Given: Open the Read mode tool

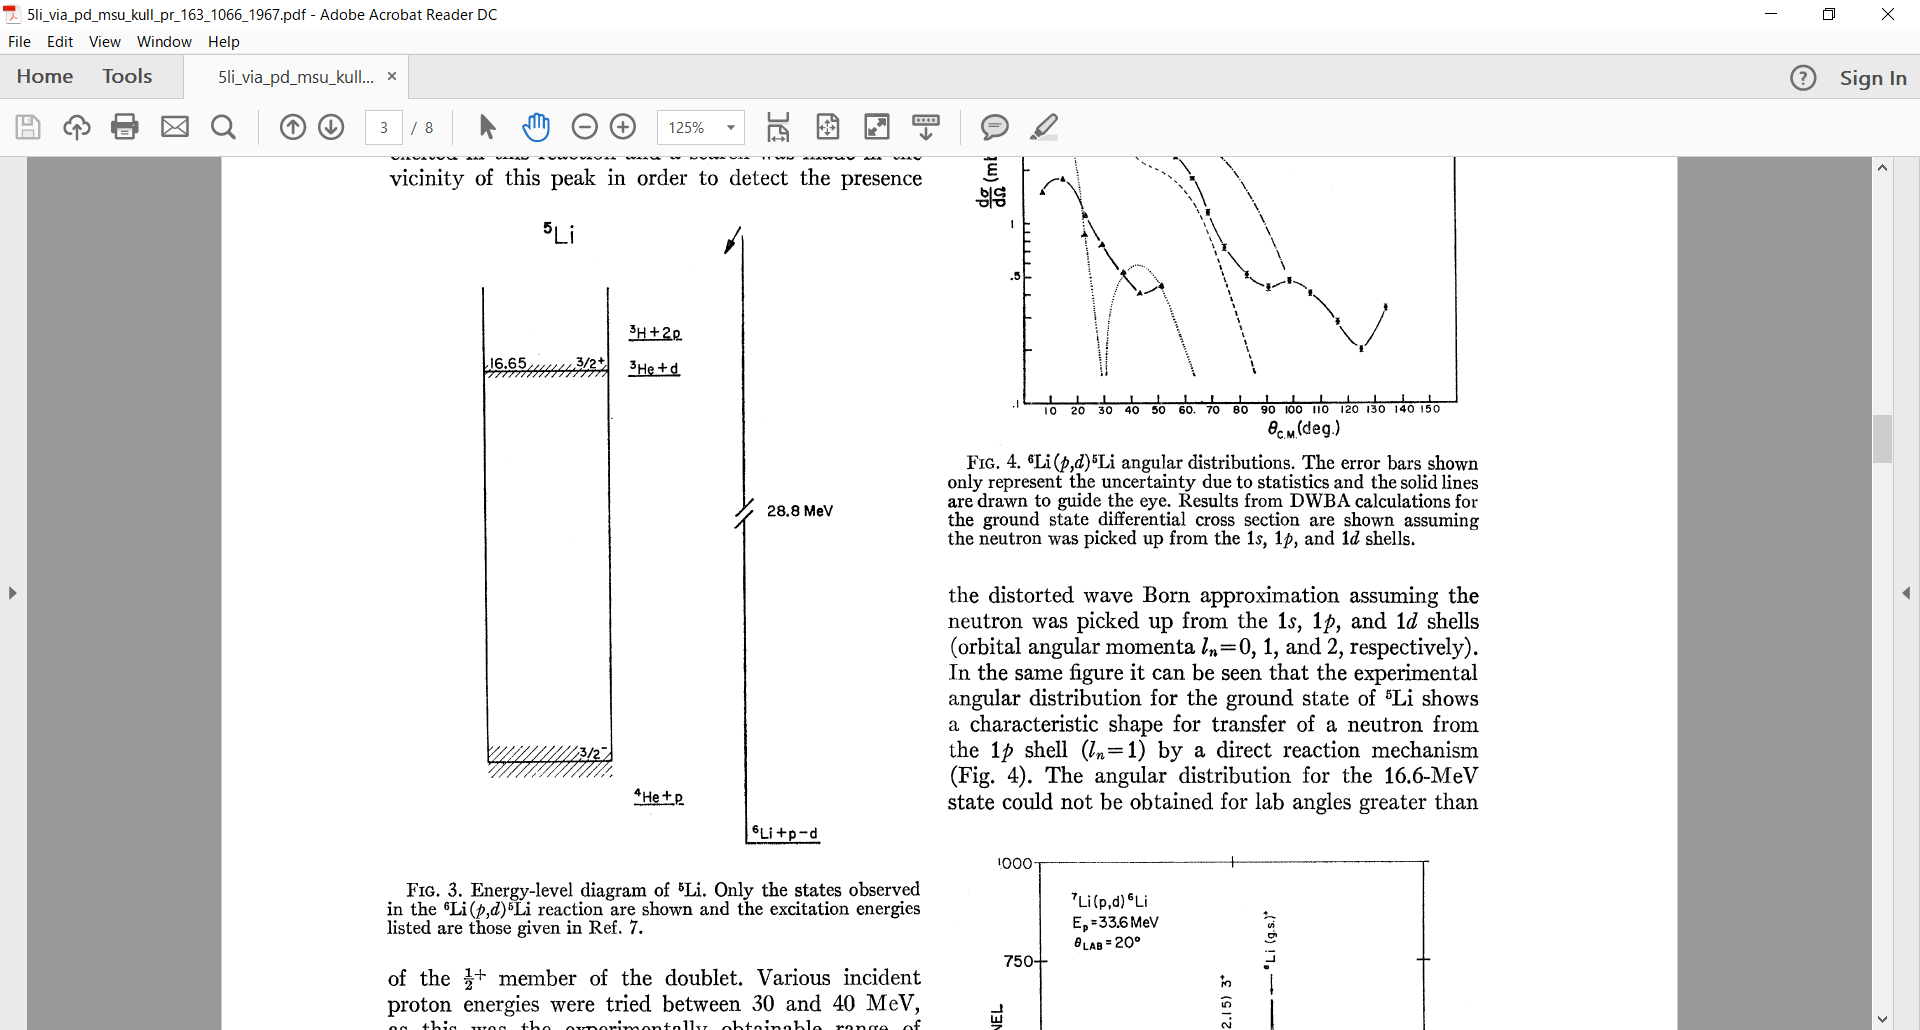Looking at the screenshot, I should coord(926,127).
